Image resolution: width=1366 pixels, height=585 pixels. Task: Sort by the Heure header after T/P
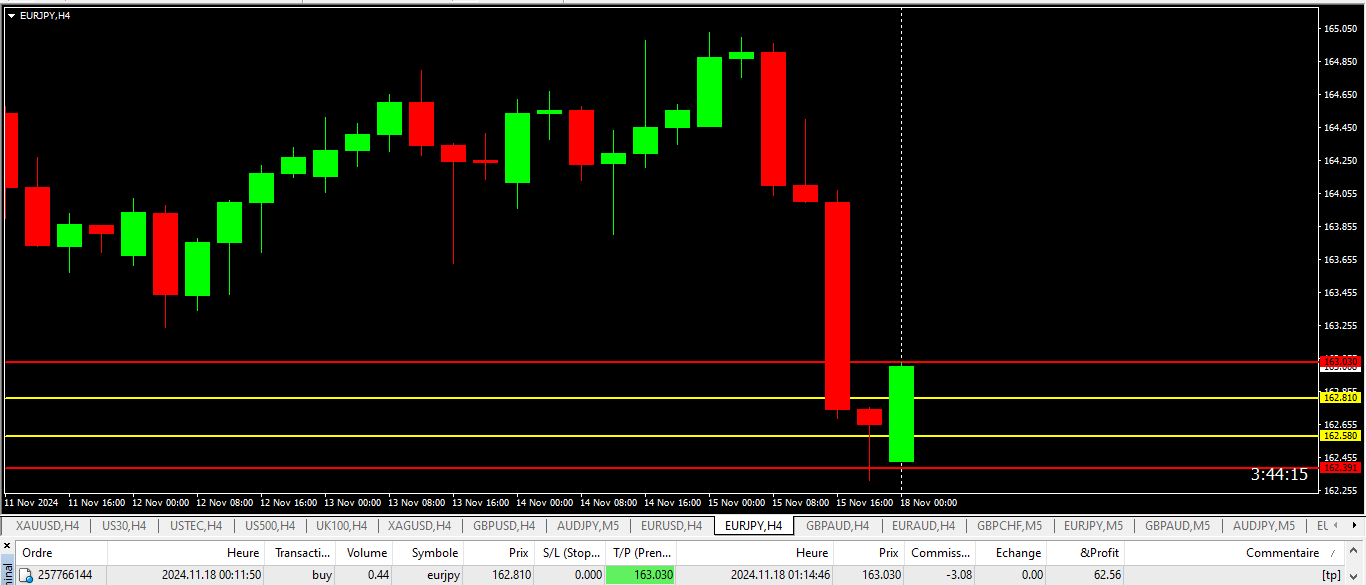[755, 553]
